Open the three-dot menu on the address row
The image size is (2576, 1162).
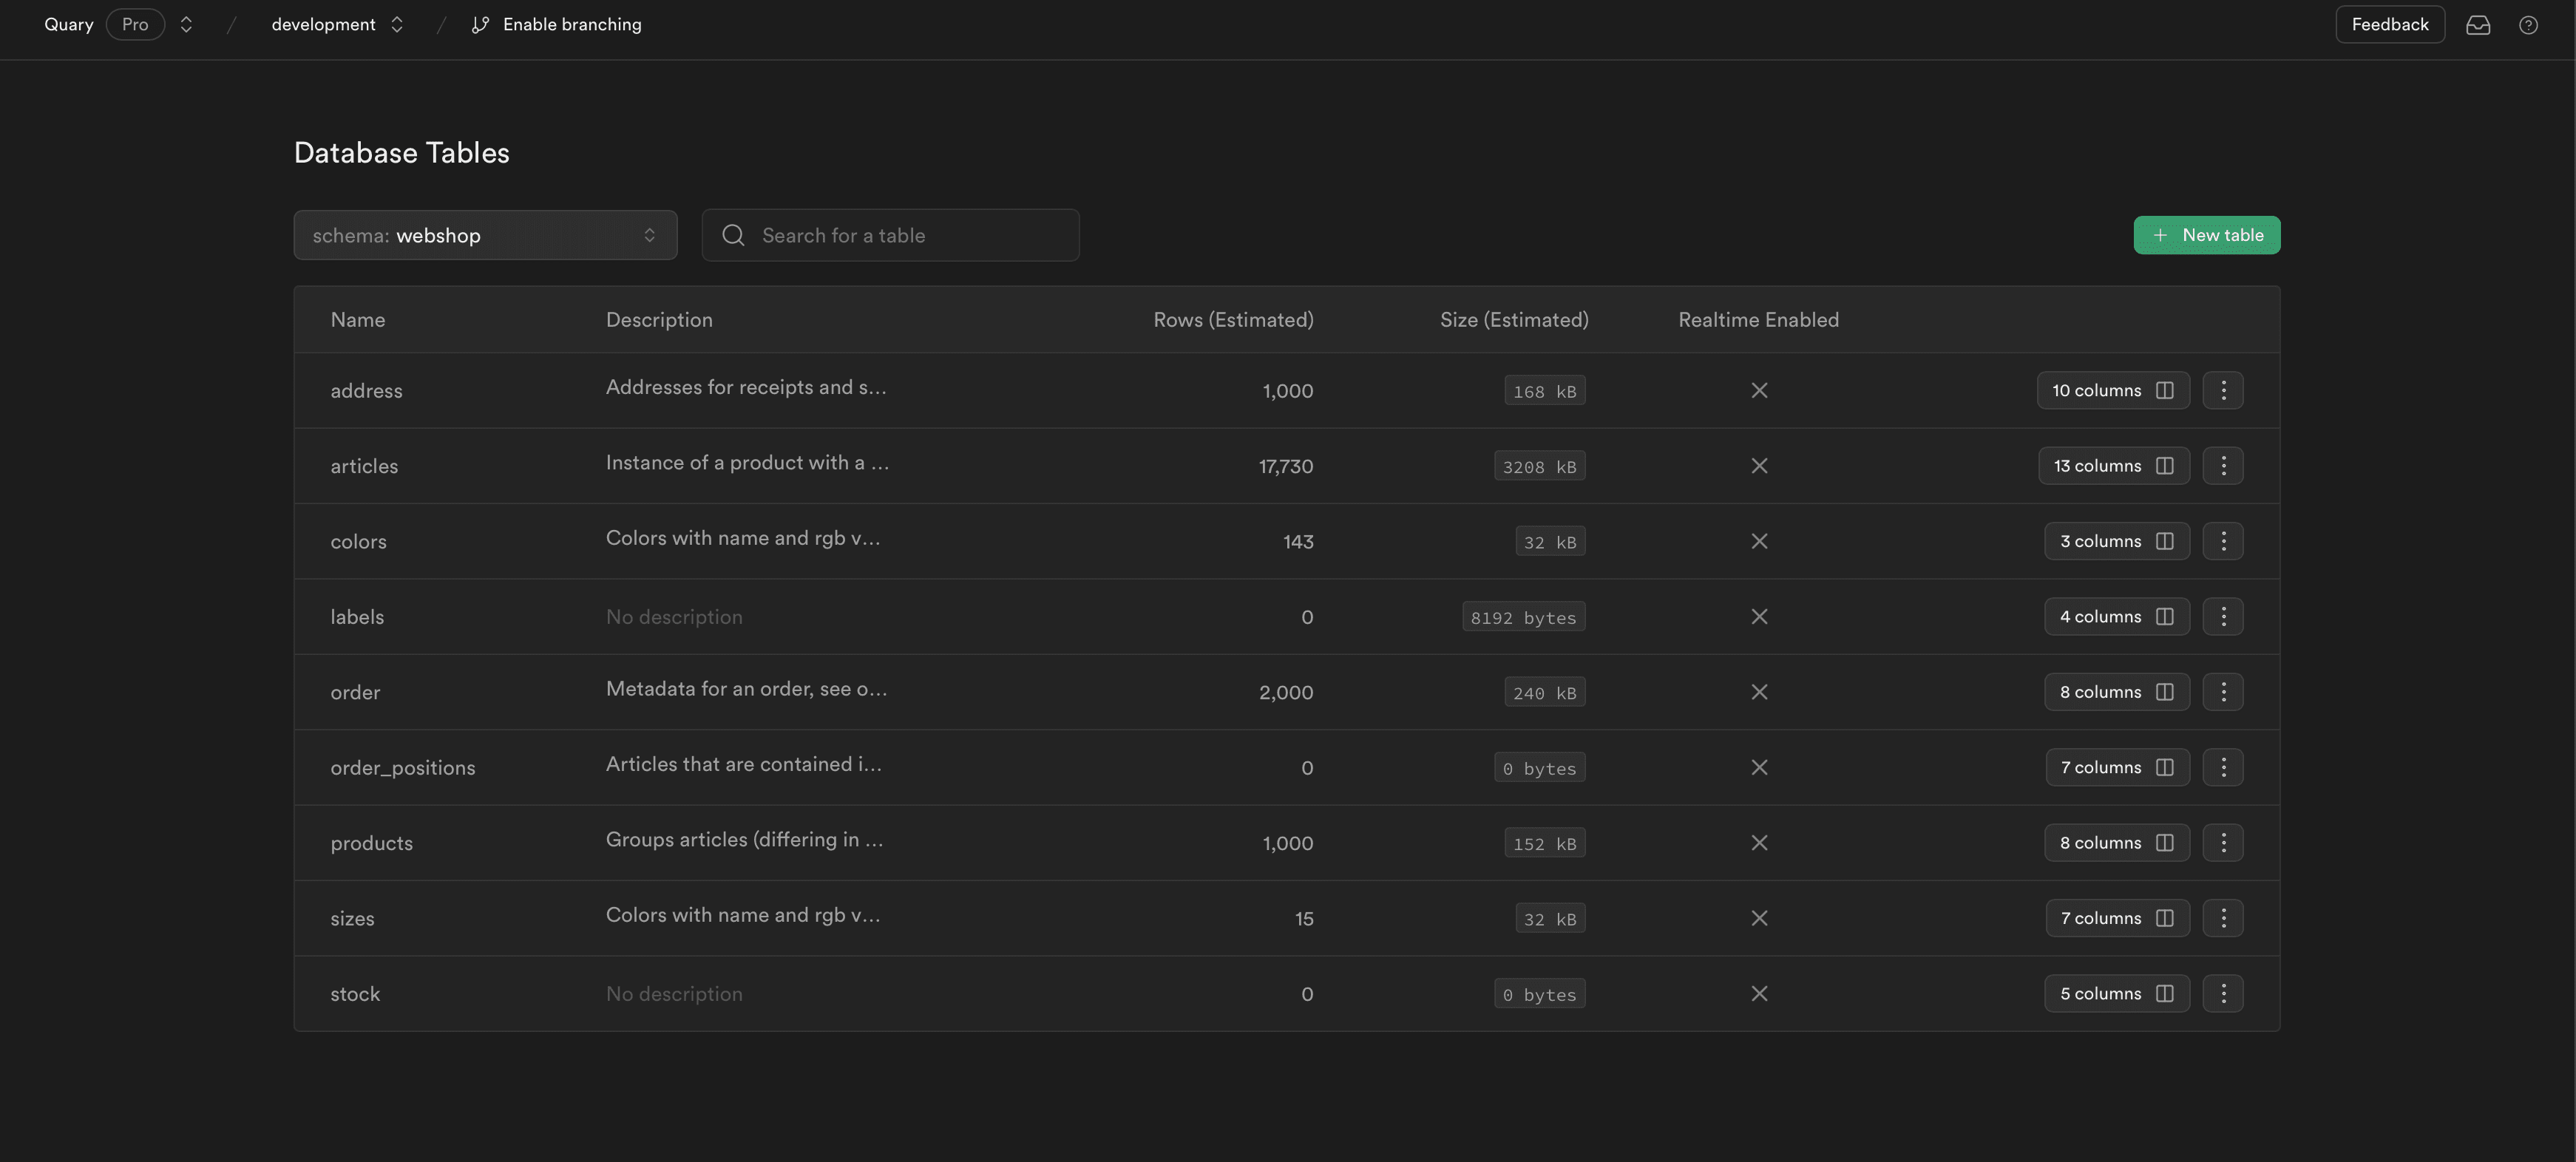coord(2223,390)
